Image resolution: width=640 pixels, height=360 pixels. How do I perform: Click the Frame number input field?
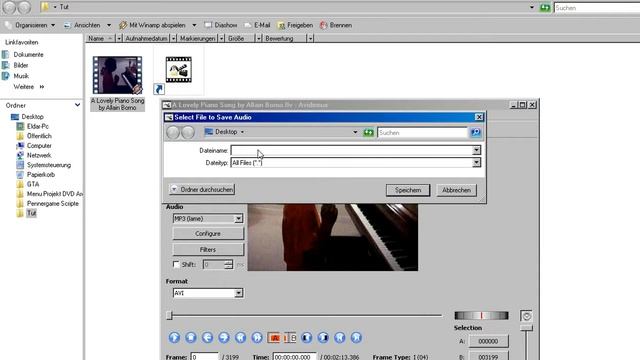[204, 357]
